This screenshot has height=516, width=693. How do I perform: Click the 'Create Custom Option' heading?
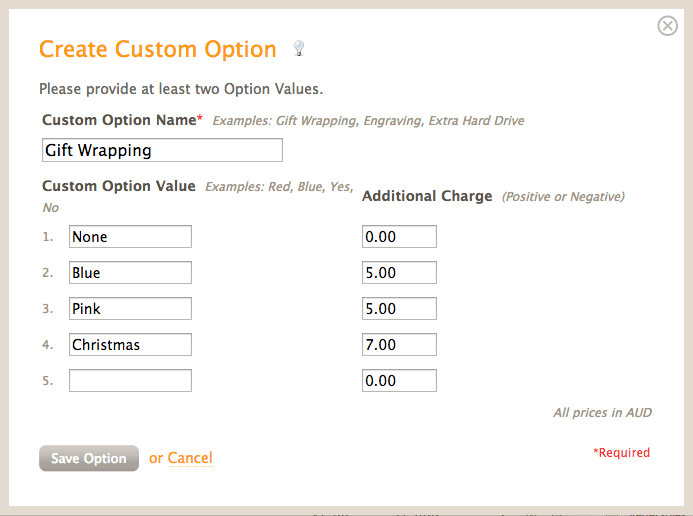(157, 49)
